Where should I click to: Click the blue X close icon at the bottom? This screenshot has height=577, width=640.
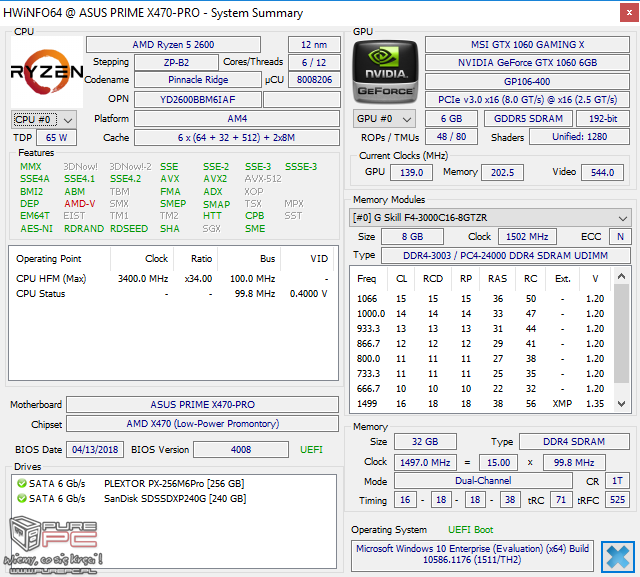click(618, 557)
